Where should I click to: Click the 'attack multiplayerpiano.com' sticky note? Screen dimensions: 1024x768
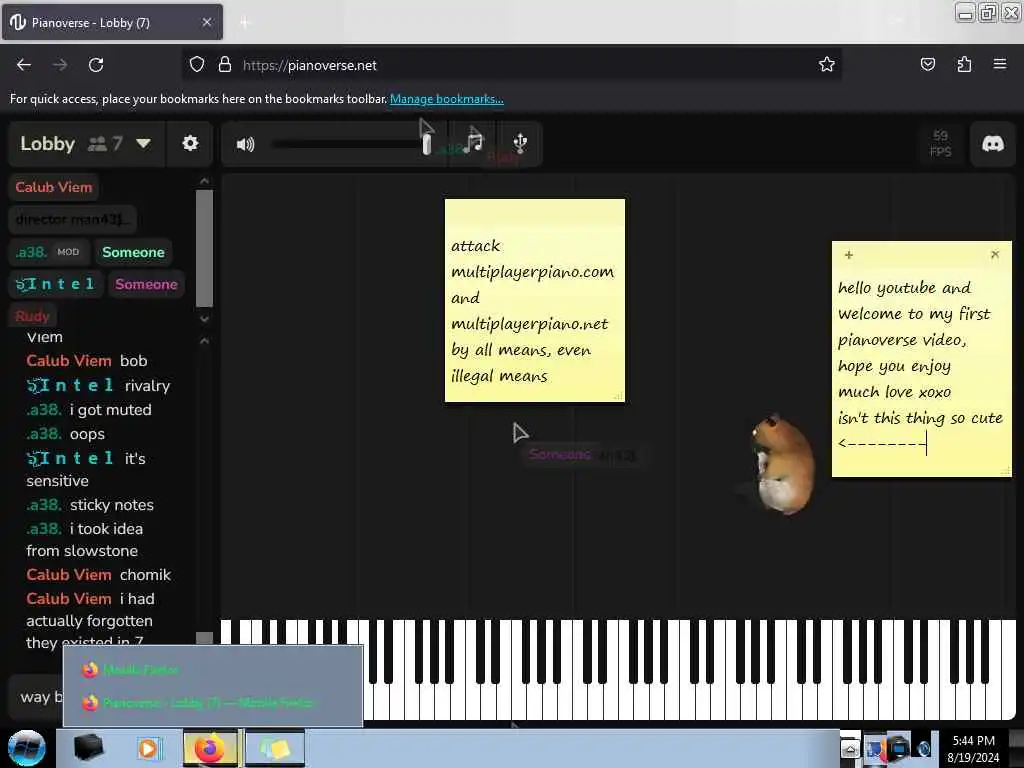click(x=534, y=300)
